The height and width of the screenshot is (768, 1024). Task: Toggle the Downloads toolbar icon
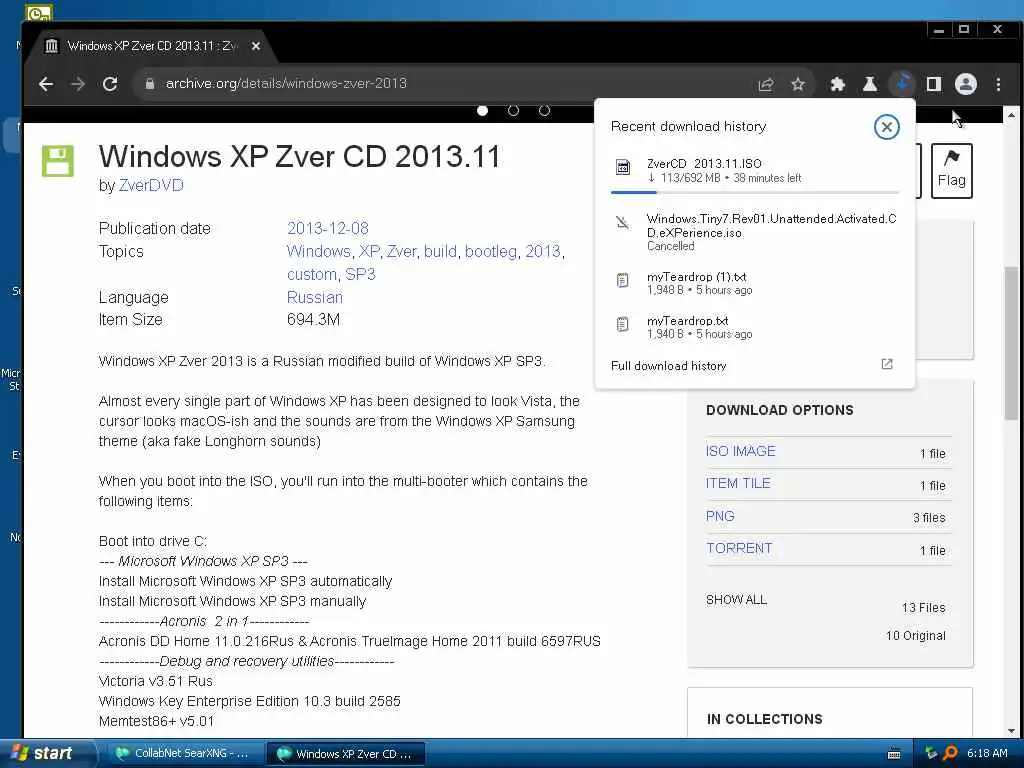[903, 84]
